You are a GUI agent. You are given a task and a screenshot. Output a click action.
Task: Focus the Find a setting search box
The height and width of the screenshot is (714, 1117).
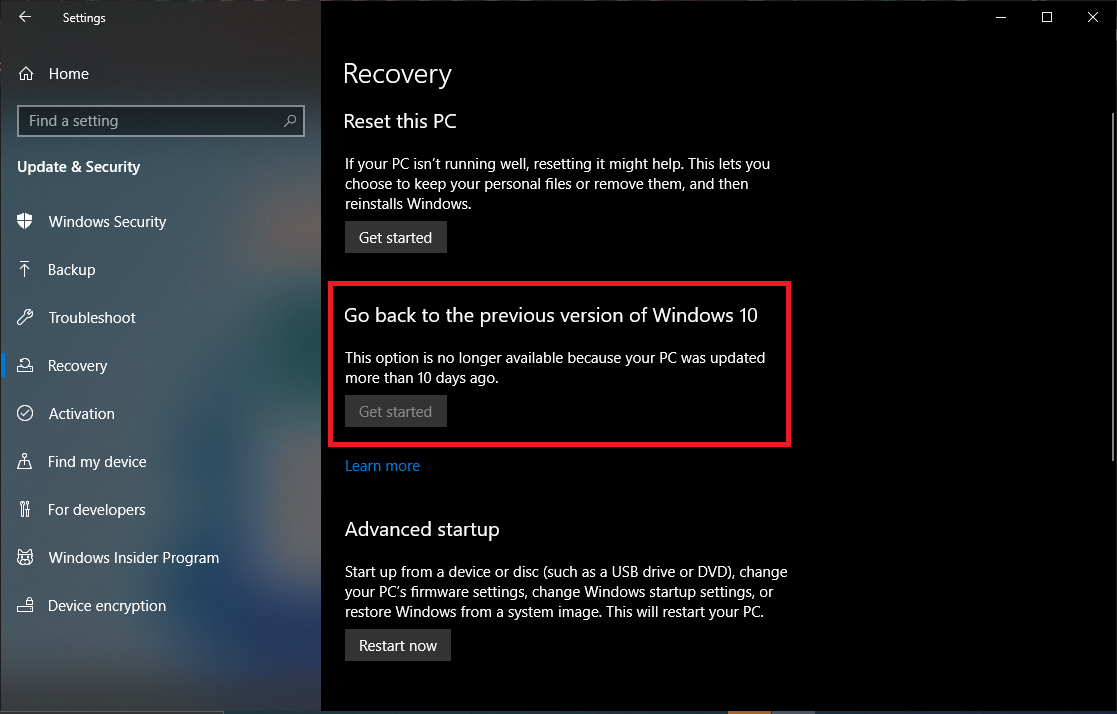(160, 120)
